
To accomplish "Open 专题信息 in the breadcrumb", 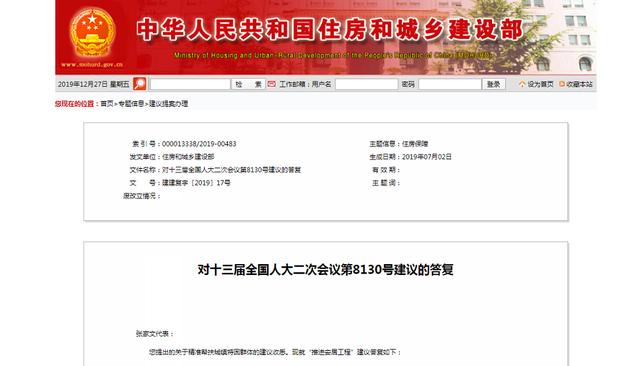I will point(131,104).
